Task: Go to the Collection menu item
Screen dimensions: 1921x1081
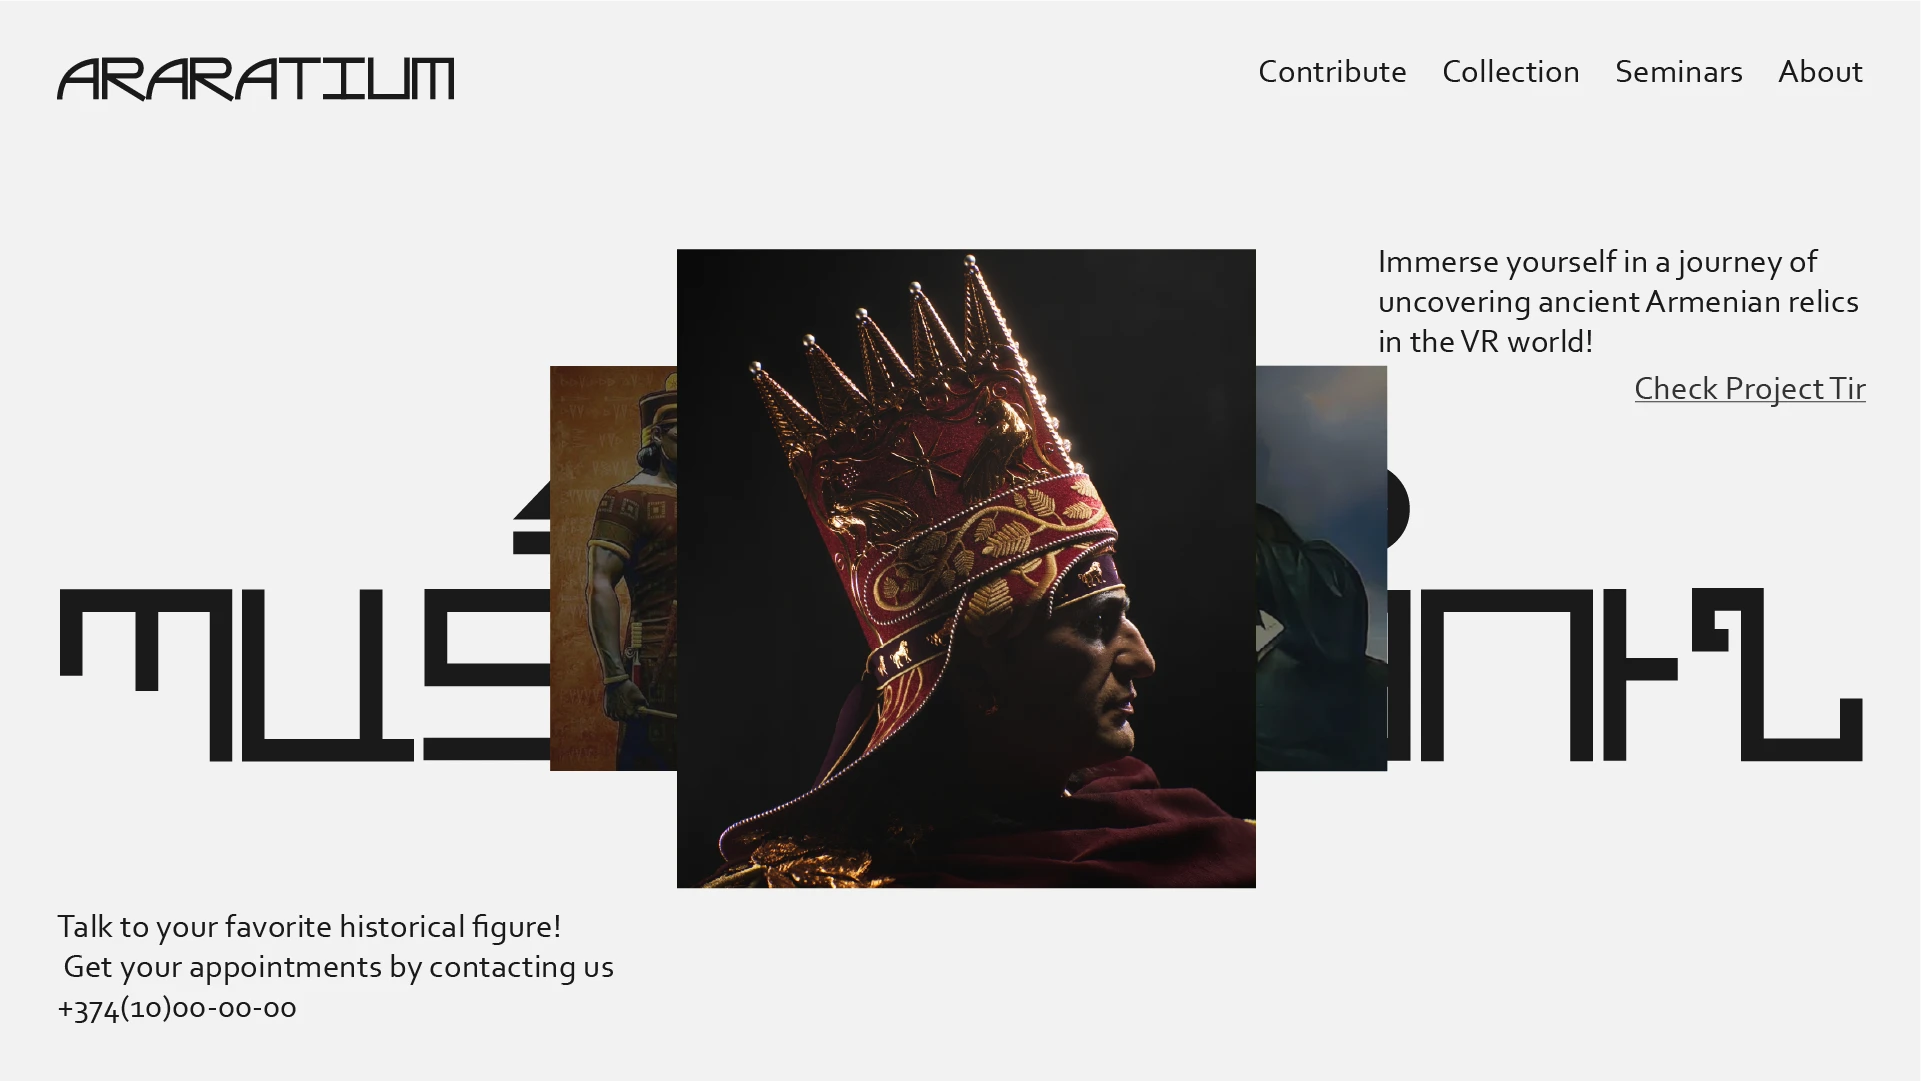Action: [x=1510, y=72]
